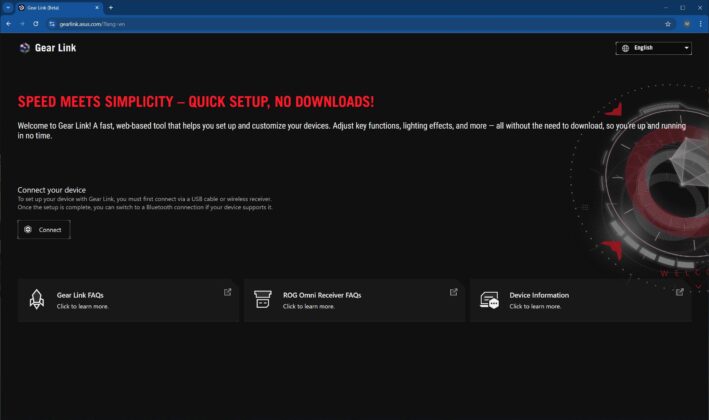Click the Connect button's device icon
The width and height of the screenshot is (709, 420).
coord(28,229)
